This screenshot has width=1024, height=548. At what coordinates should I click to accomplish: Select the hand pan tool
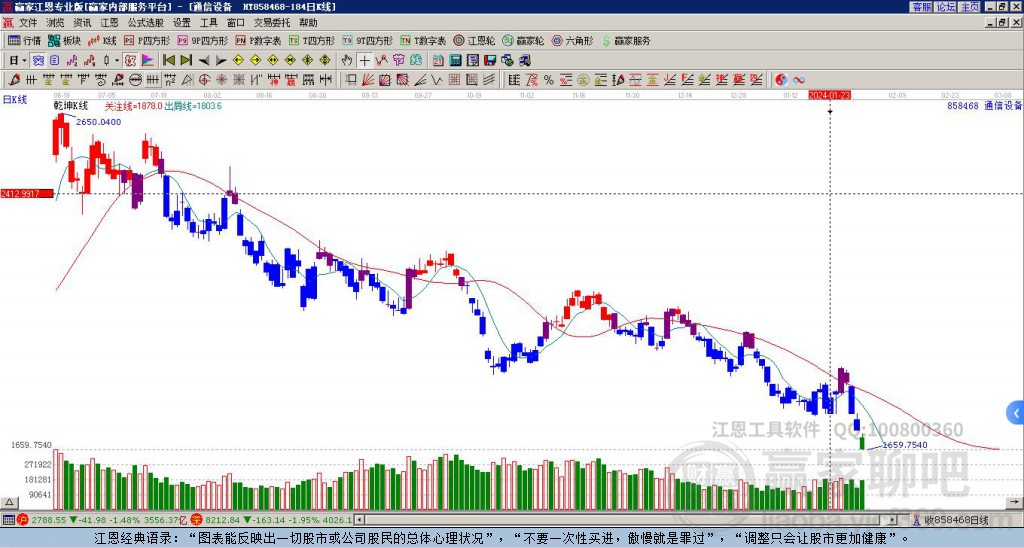pyautogui.click(x=346, y=60)
